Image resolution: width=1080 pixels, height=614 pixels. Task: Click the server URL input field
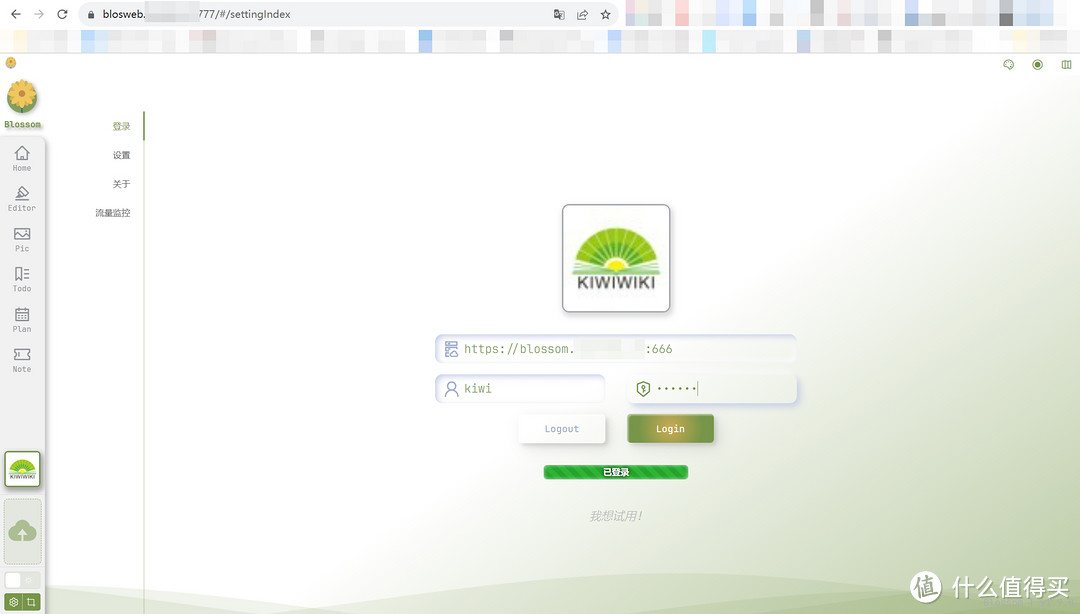point(616,349)
